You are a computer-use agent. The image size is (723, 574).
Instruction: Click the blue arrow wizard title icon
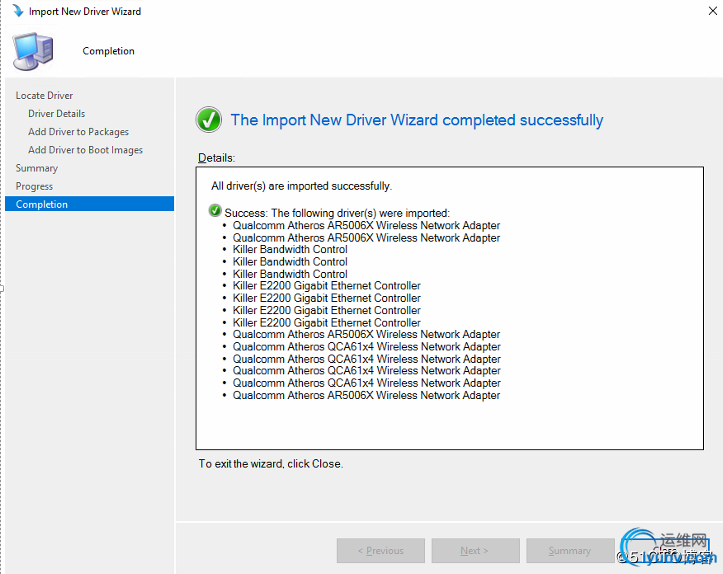tap(18, 11)
